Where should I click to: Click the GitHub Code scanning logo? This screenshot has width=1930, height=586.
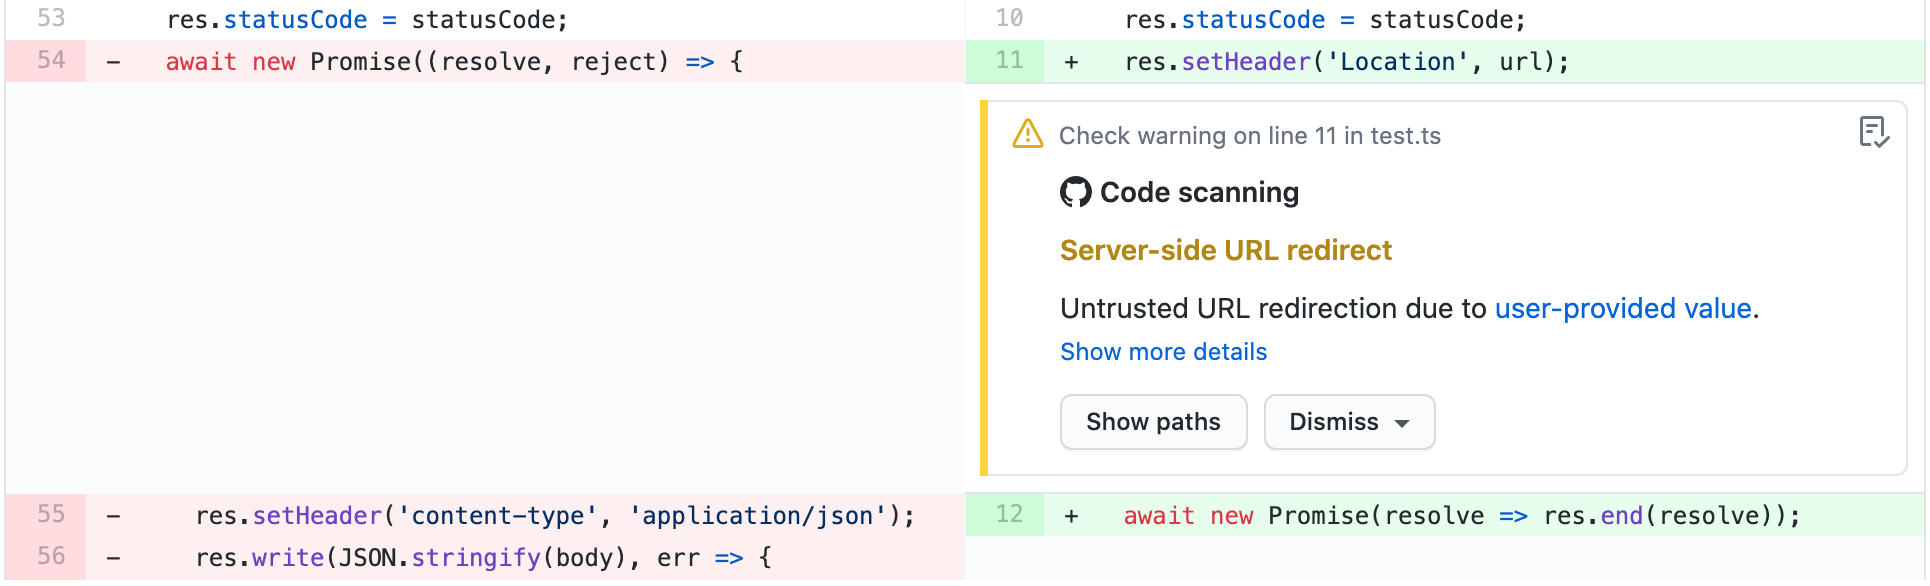[x=1075, y=192]
